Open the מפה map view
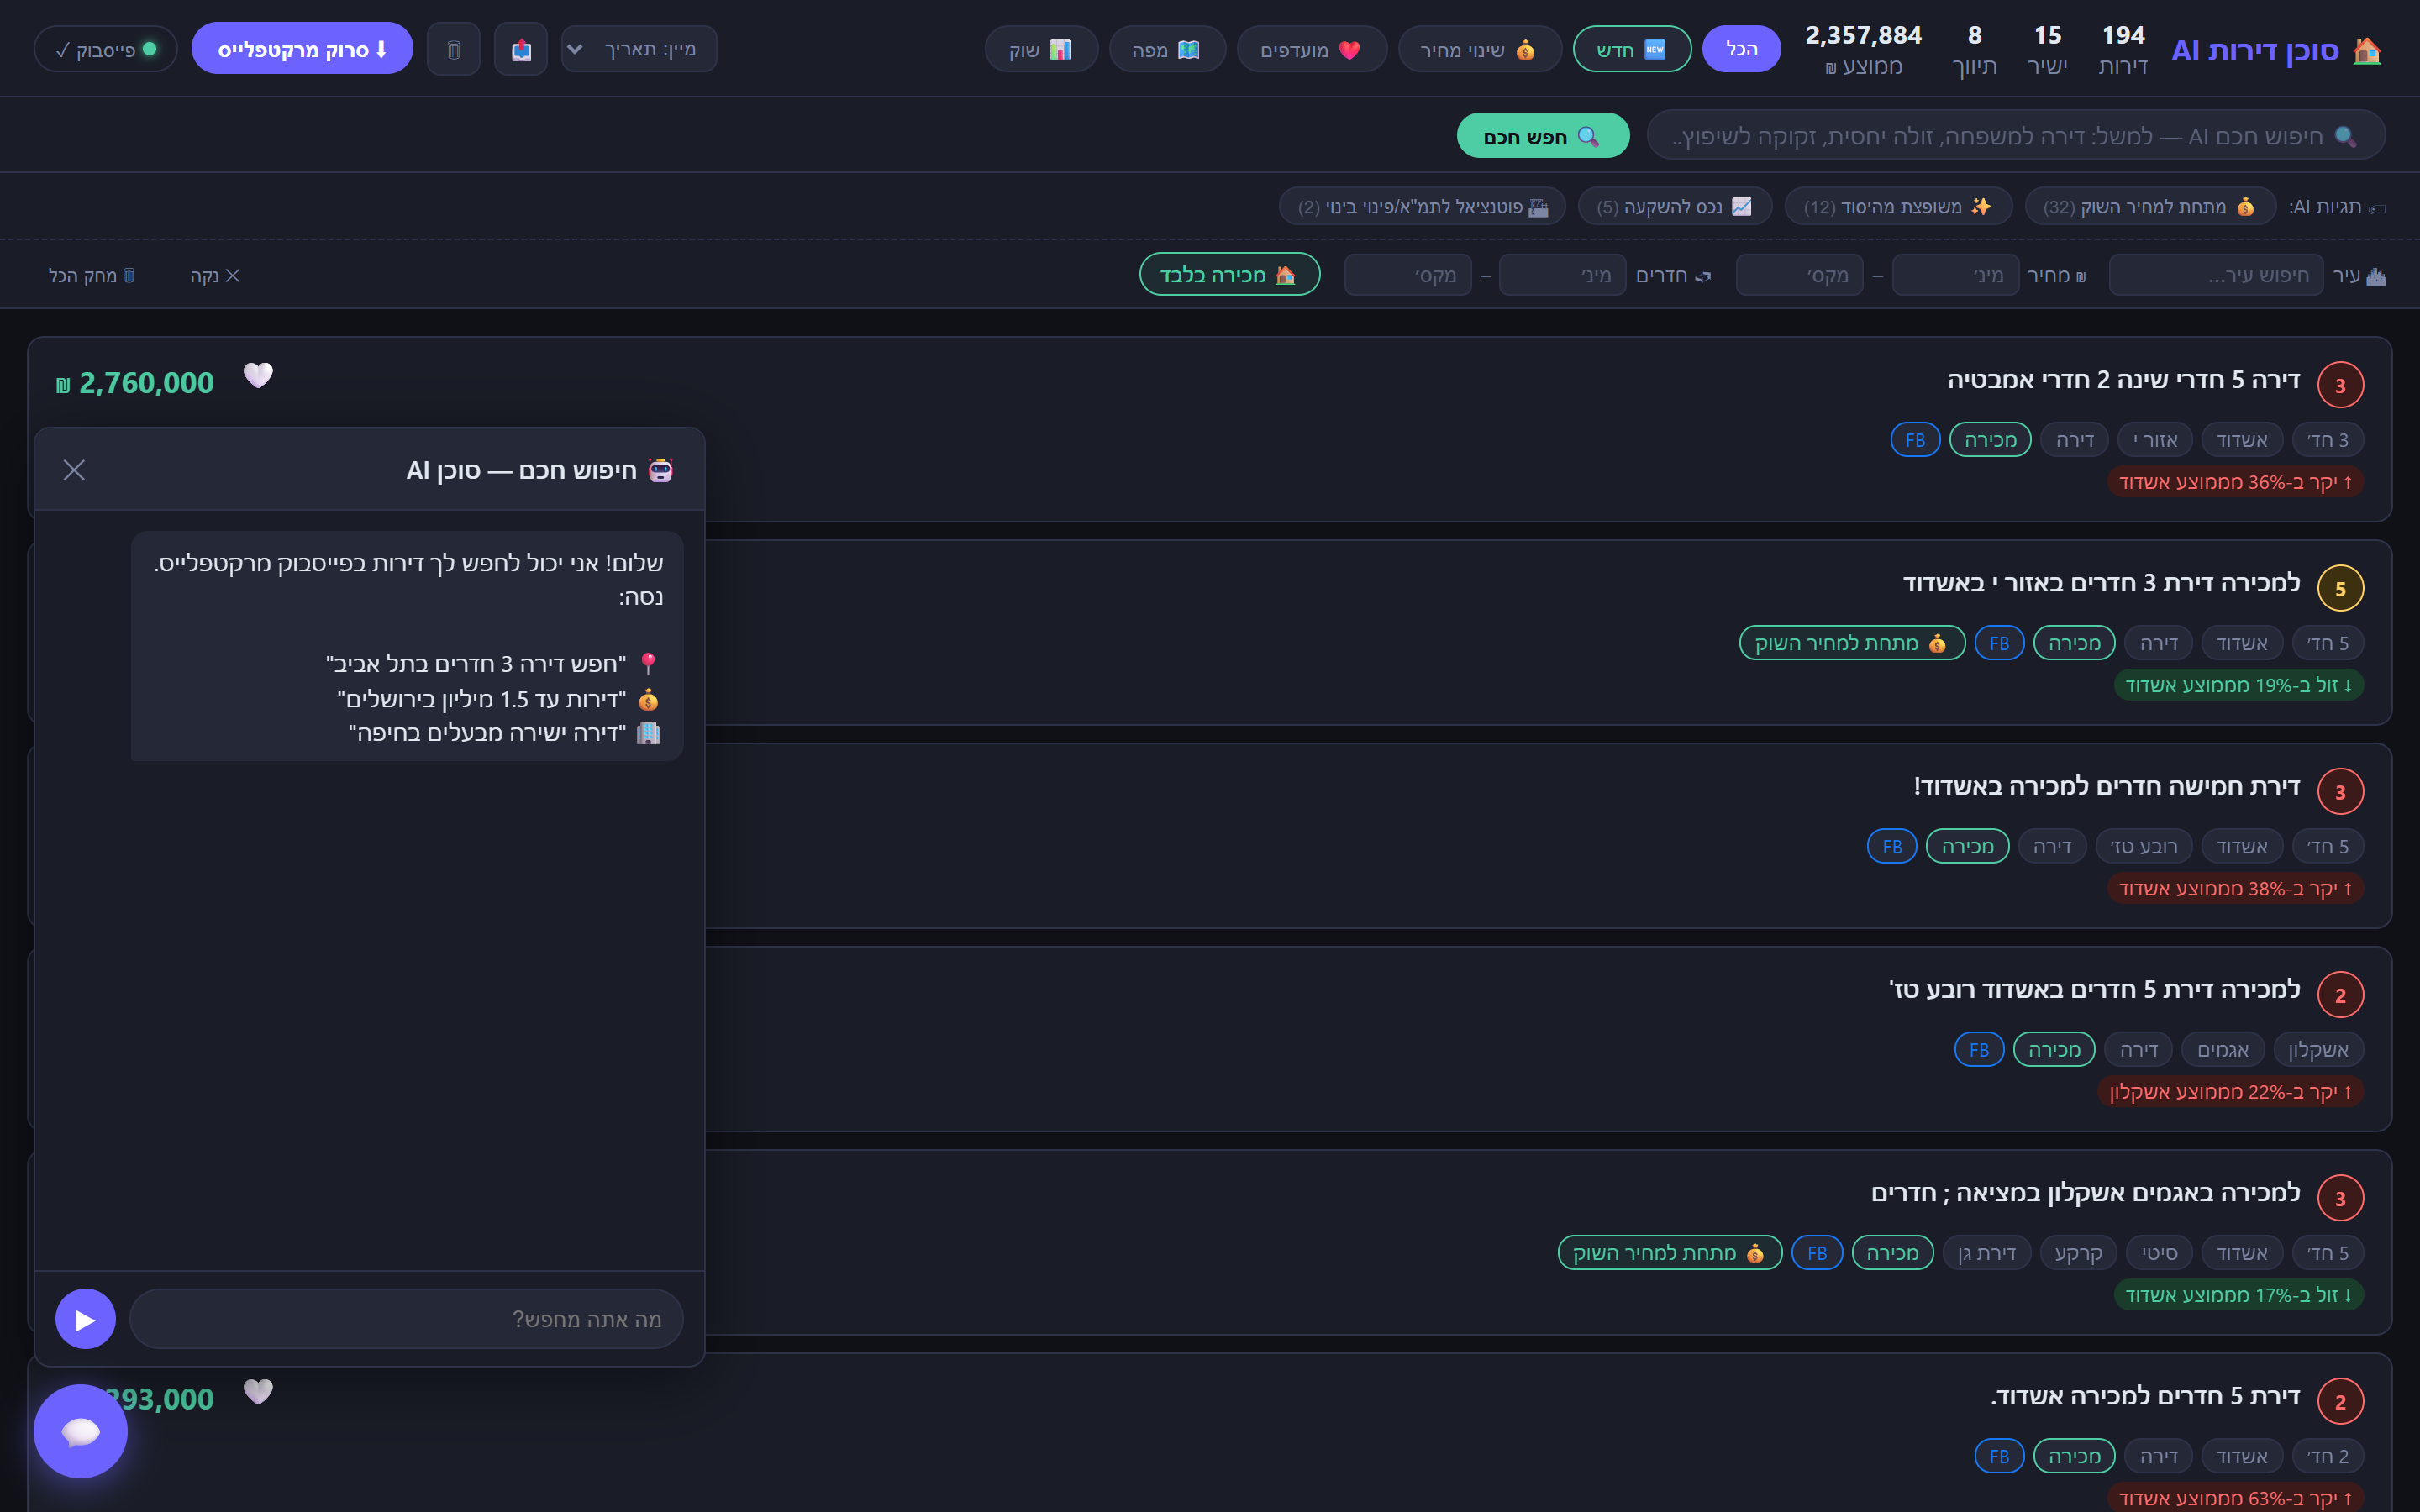Image resolution: width=2420 pixels, height=1512 pixels. [1167, 49]
